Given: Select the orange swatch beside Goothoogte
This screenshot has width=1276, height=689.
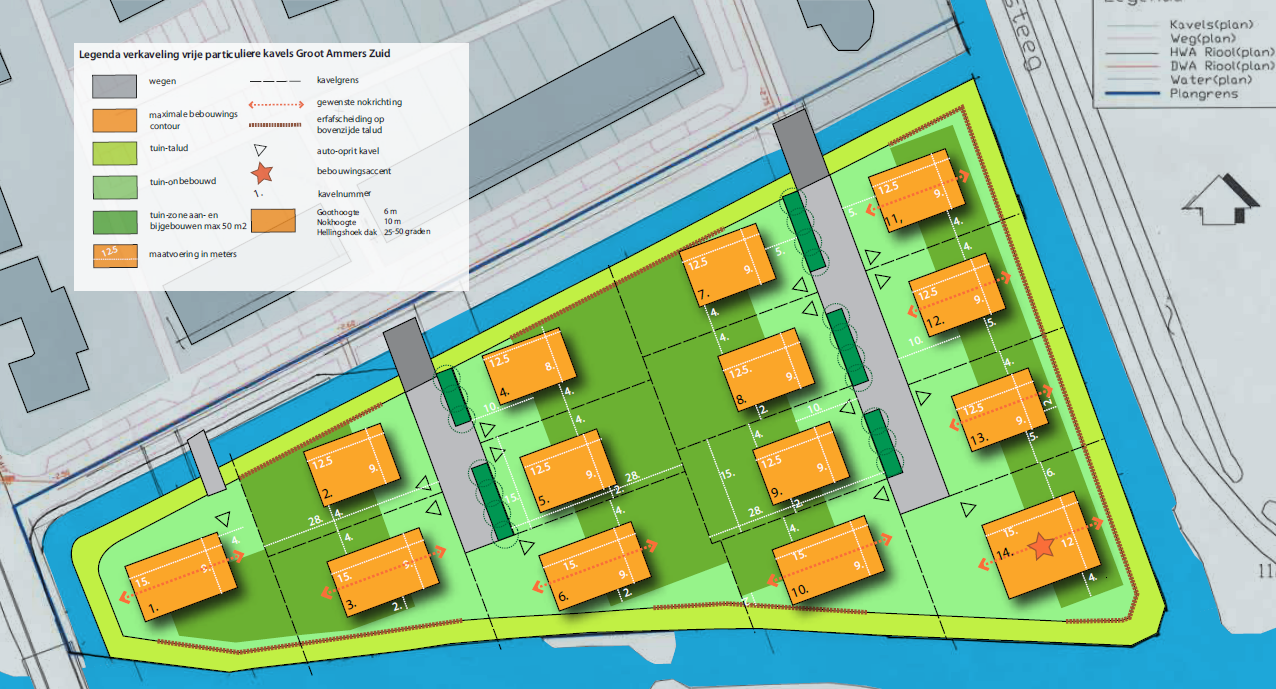Looking at the screenshot, I should point(273,221).
